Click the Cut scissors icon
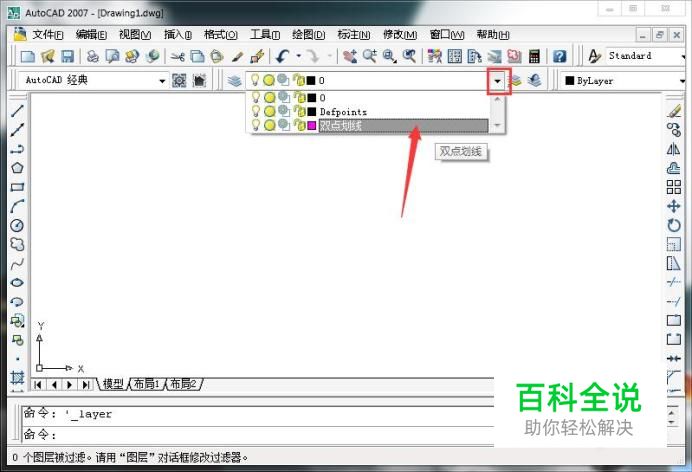Image resolution: width=692 pixels, height=472 pixels. pyautogui.click(x=177, y=56)
